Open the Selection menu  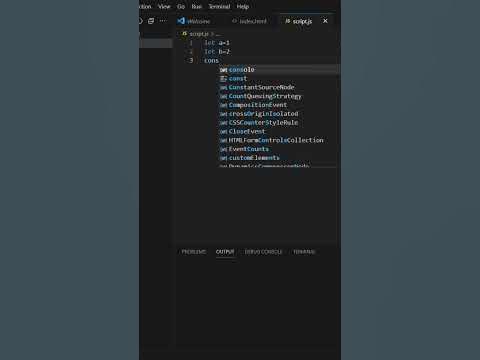(145, 6)
